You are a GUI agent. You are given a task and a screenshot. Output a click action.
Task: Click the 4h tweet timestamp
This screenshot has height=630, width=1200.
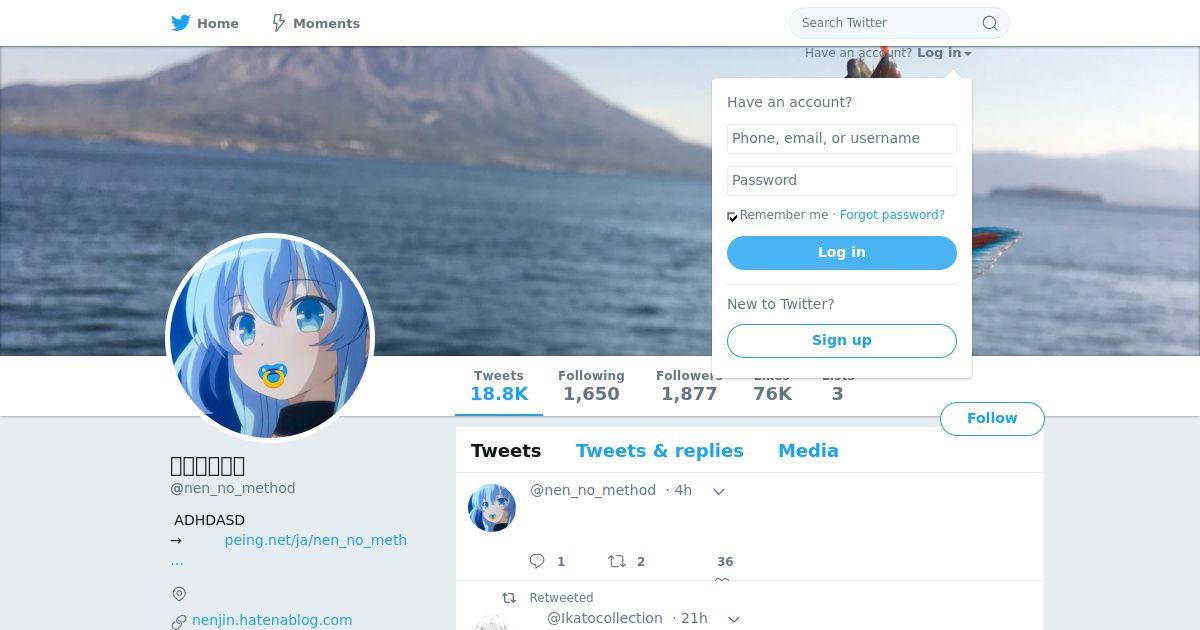coord(683,490)
